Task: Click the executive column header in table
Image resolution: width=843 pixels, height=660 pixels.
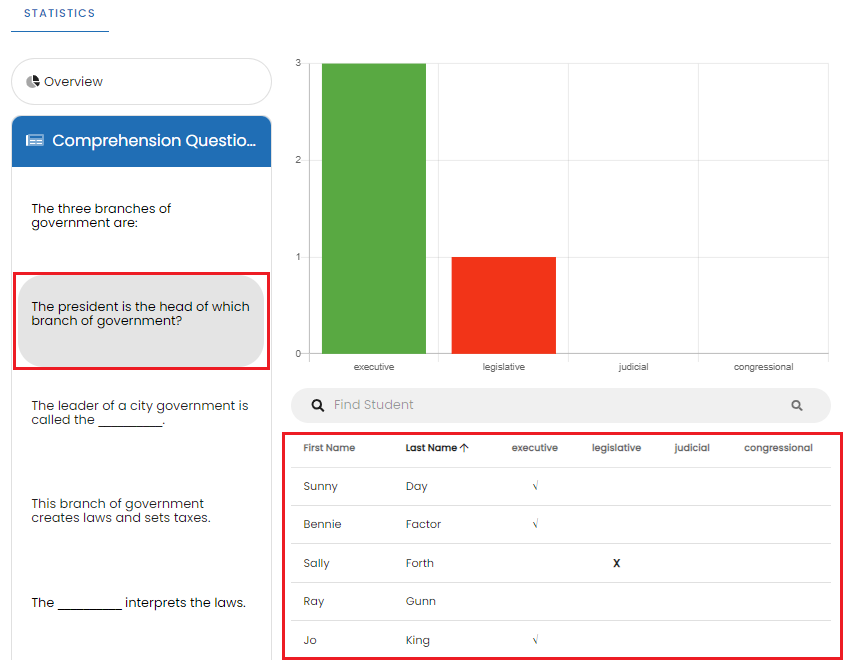Action: pos(534,448)
